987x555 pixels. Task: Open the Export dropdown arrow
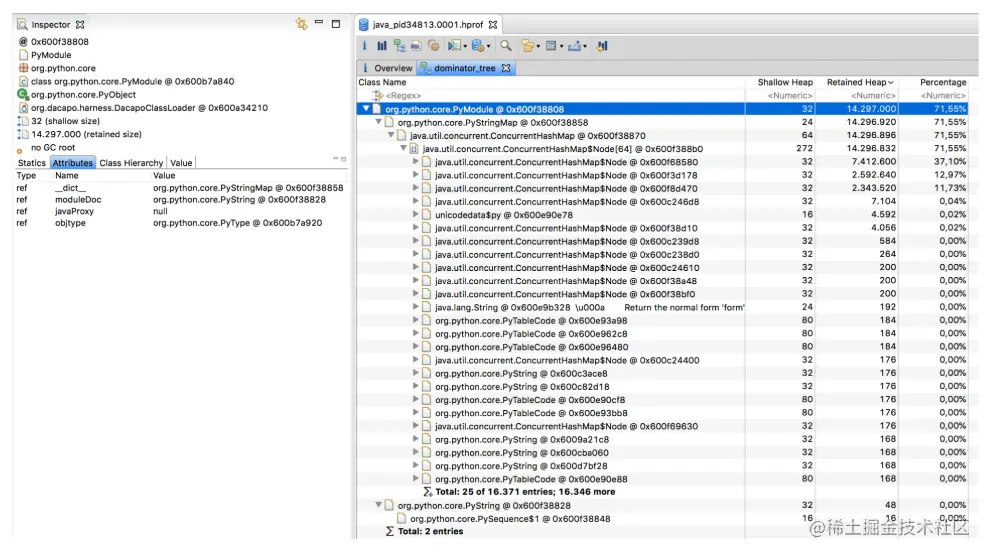click(x=585, y=47)
